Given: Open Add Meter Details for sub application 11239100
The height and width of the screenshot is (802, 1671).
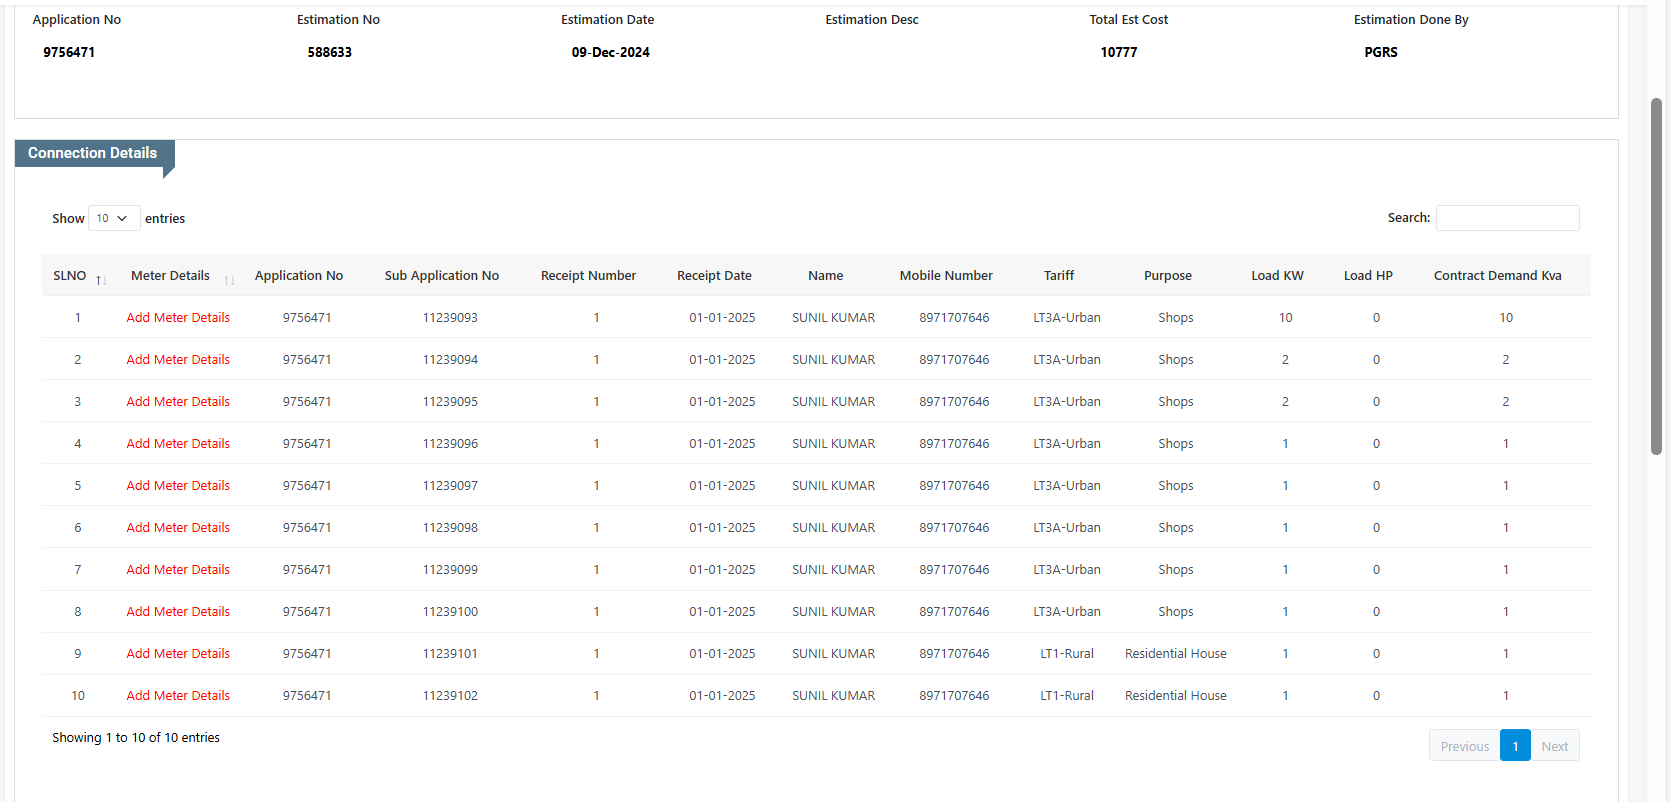Looking at the screenshot, I should (178, 612).
